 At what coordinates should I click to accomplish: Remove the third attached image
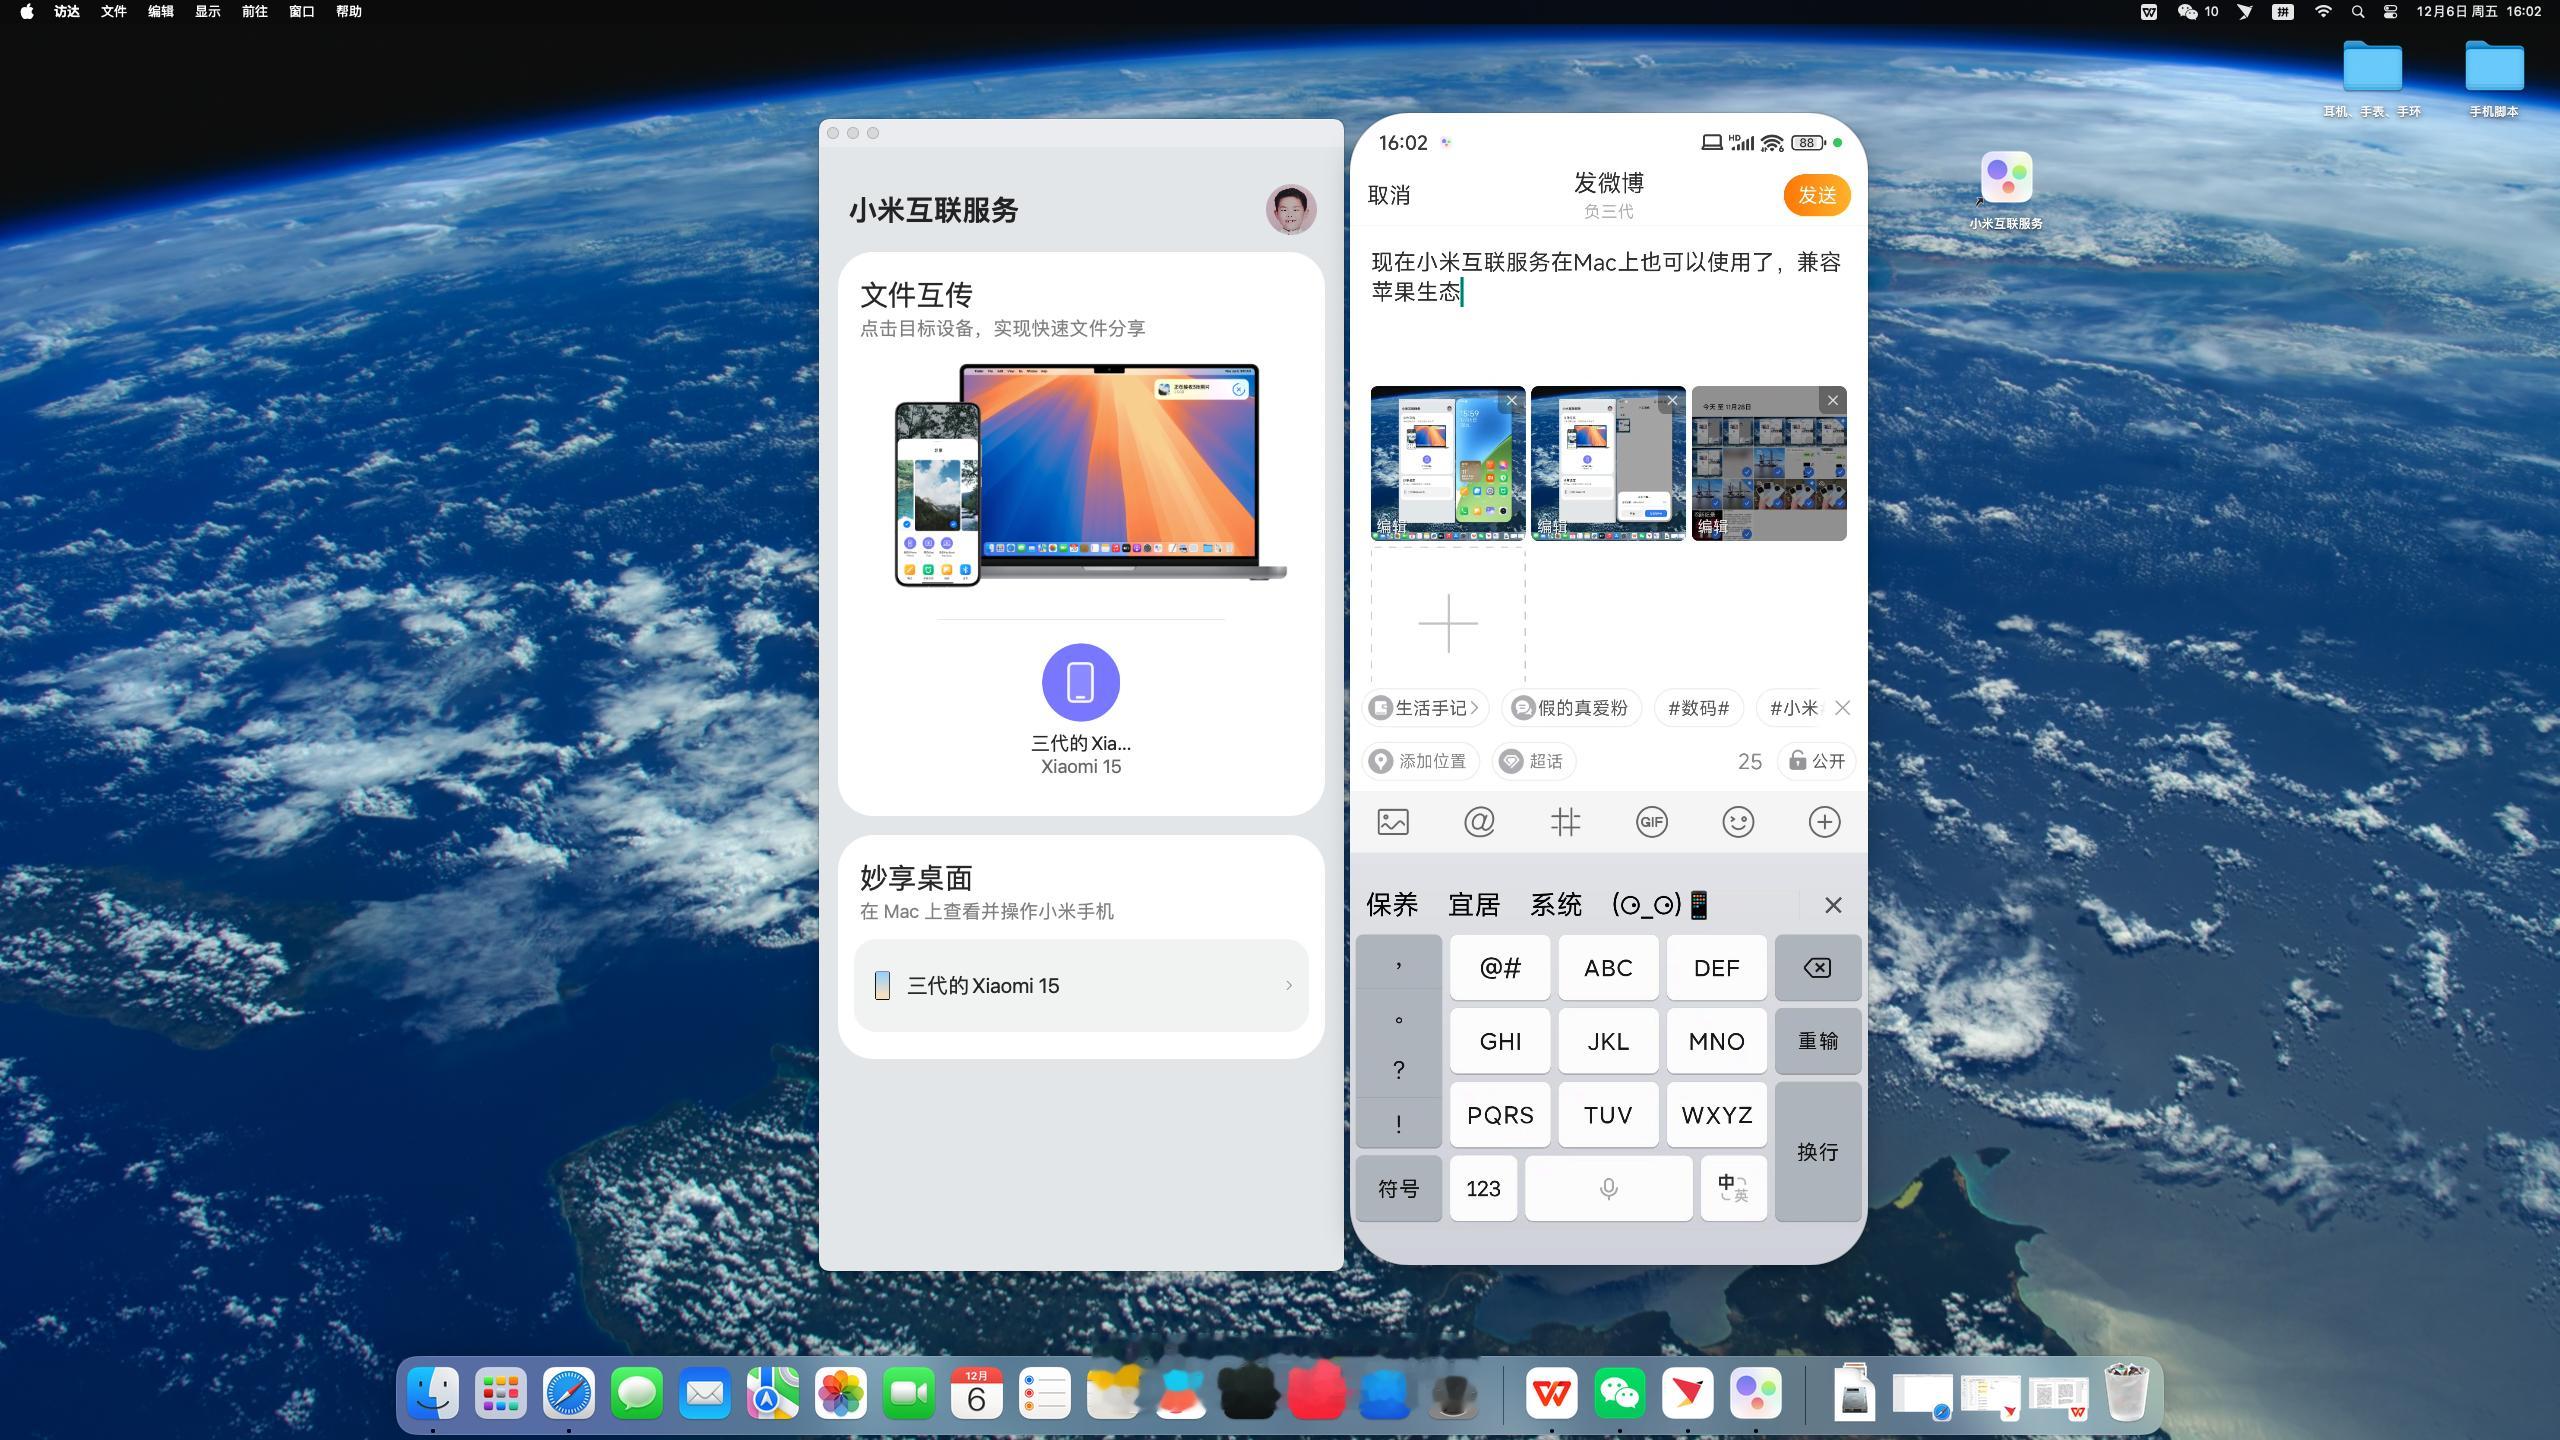coord(1832,400)
